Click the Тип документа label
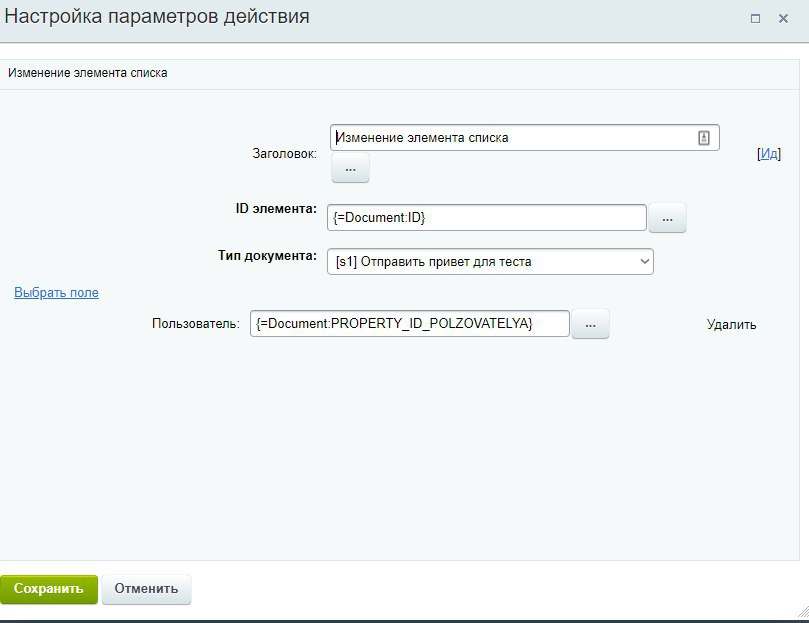 [x=267, y=256]
